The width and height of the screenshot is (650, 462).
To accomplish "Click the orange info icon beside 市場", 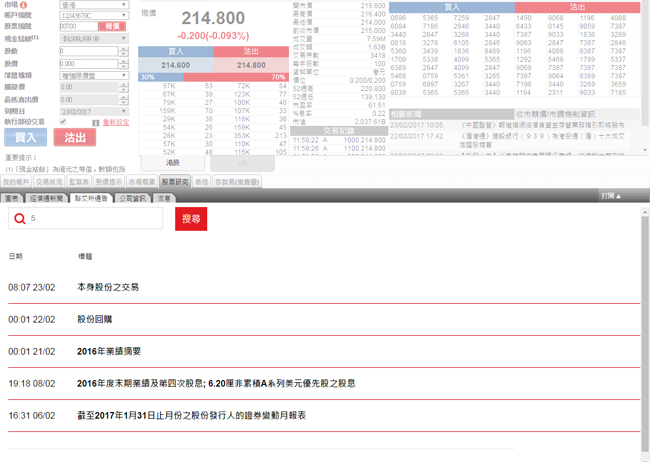I will 23,5.
